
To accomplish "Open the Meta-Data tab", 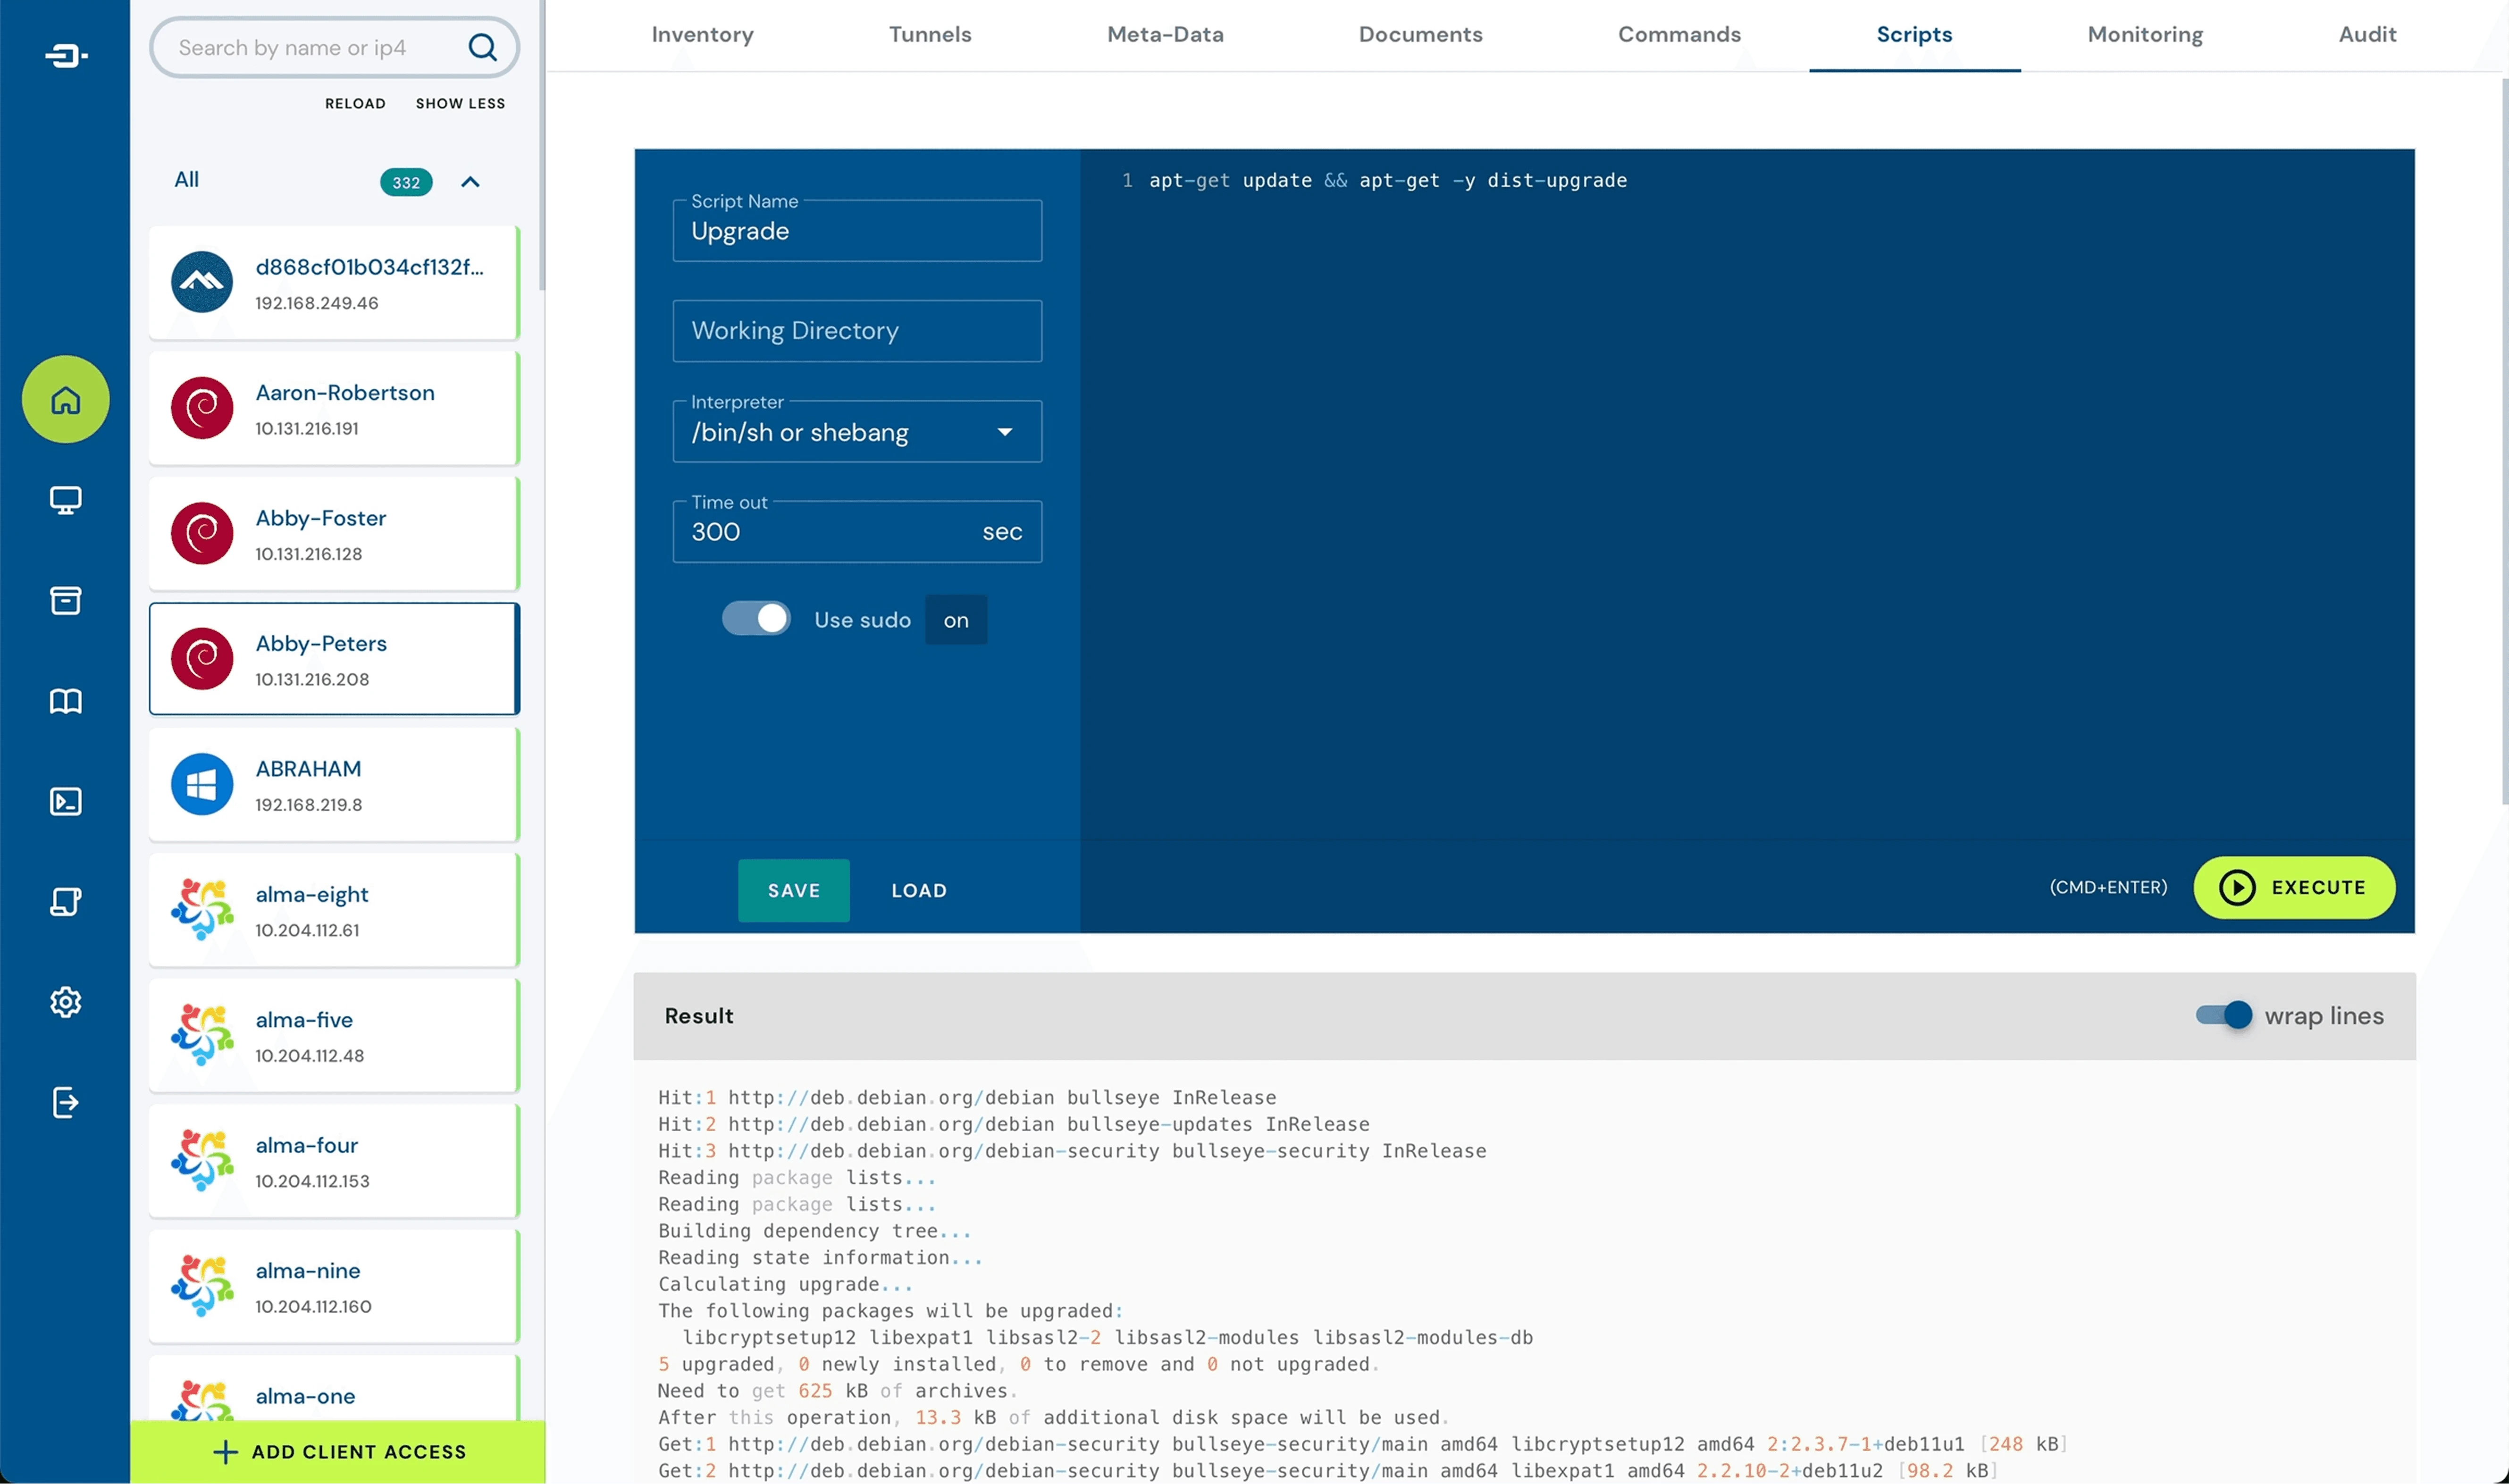I will 1165,34.
